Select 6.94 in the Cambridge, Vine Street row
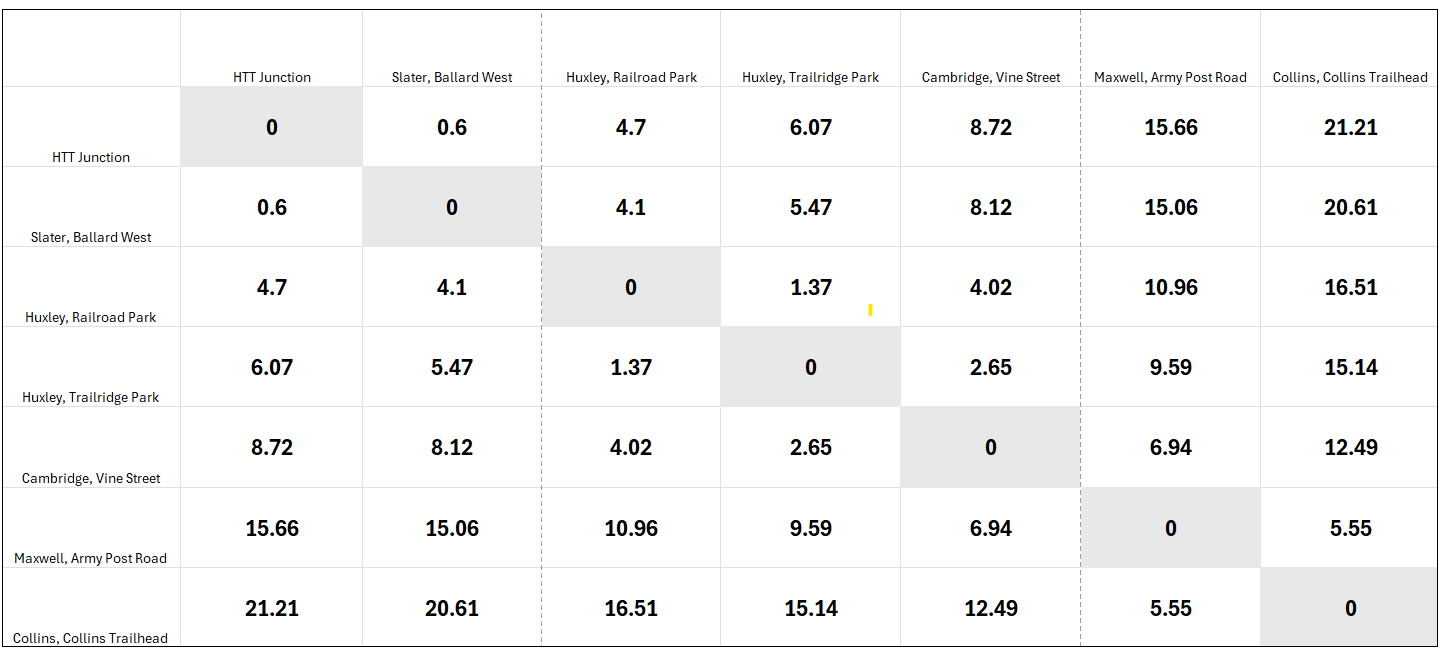 [x=1170, y=447]
